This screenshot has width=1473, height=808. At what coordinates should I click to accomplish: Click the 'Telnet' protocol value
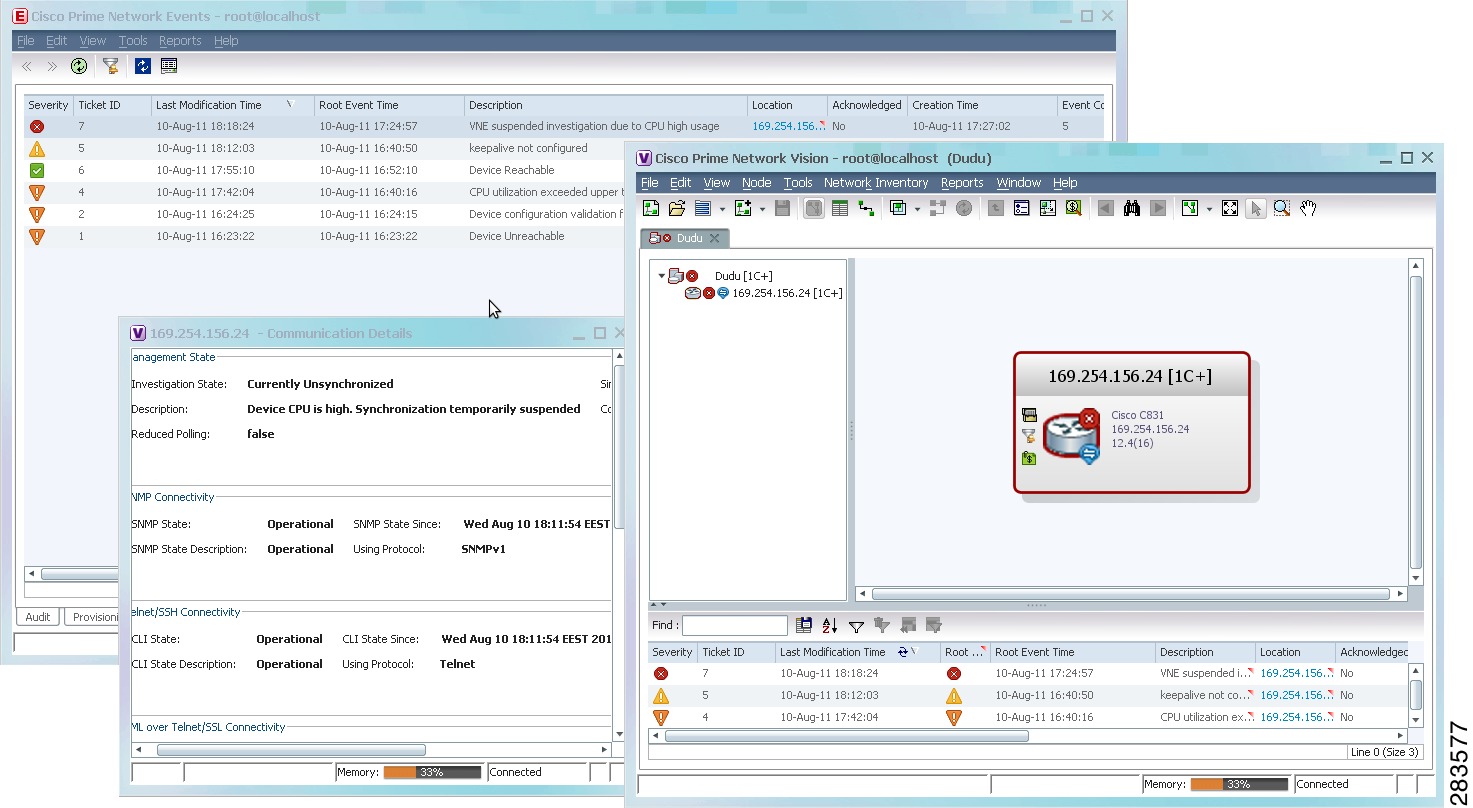[x=457, y=664]
